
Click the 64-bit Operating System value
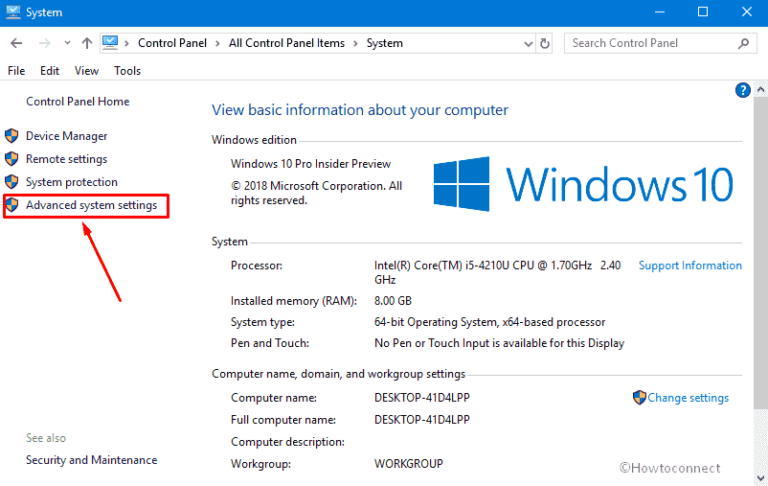point(490,322)
